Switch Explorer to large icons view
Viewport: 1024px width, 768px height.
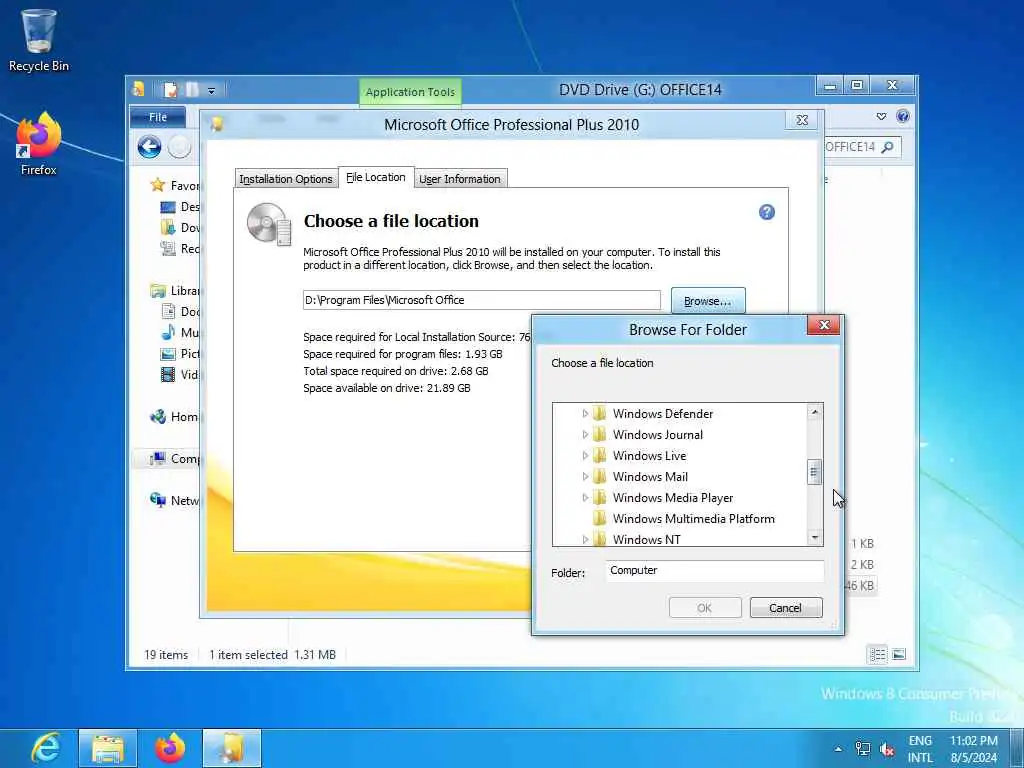click(899, 654)
